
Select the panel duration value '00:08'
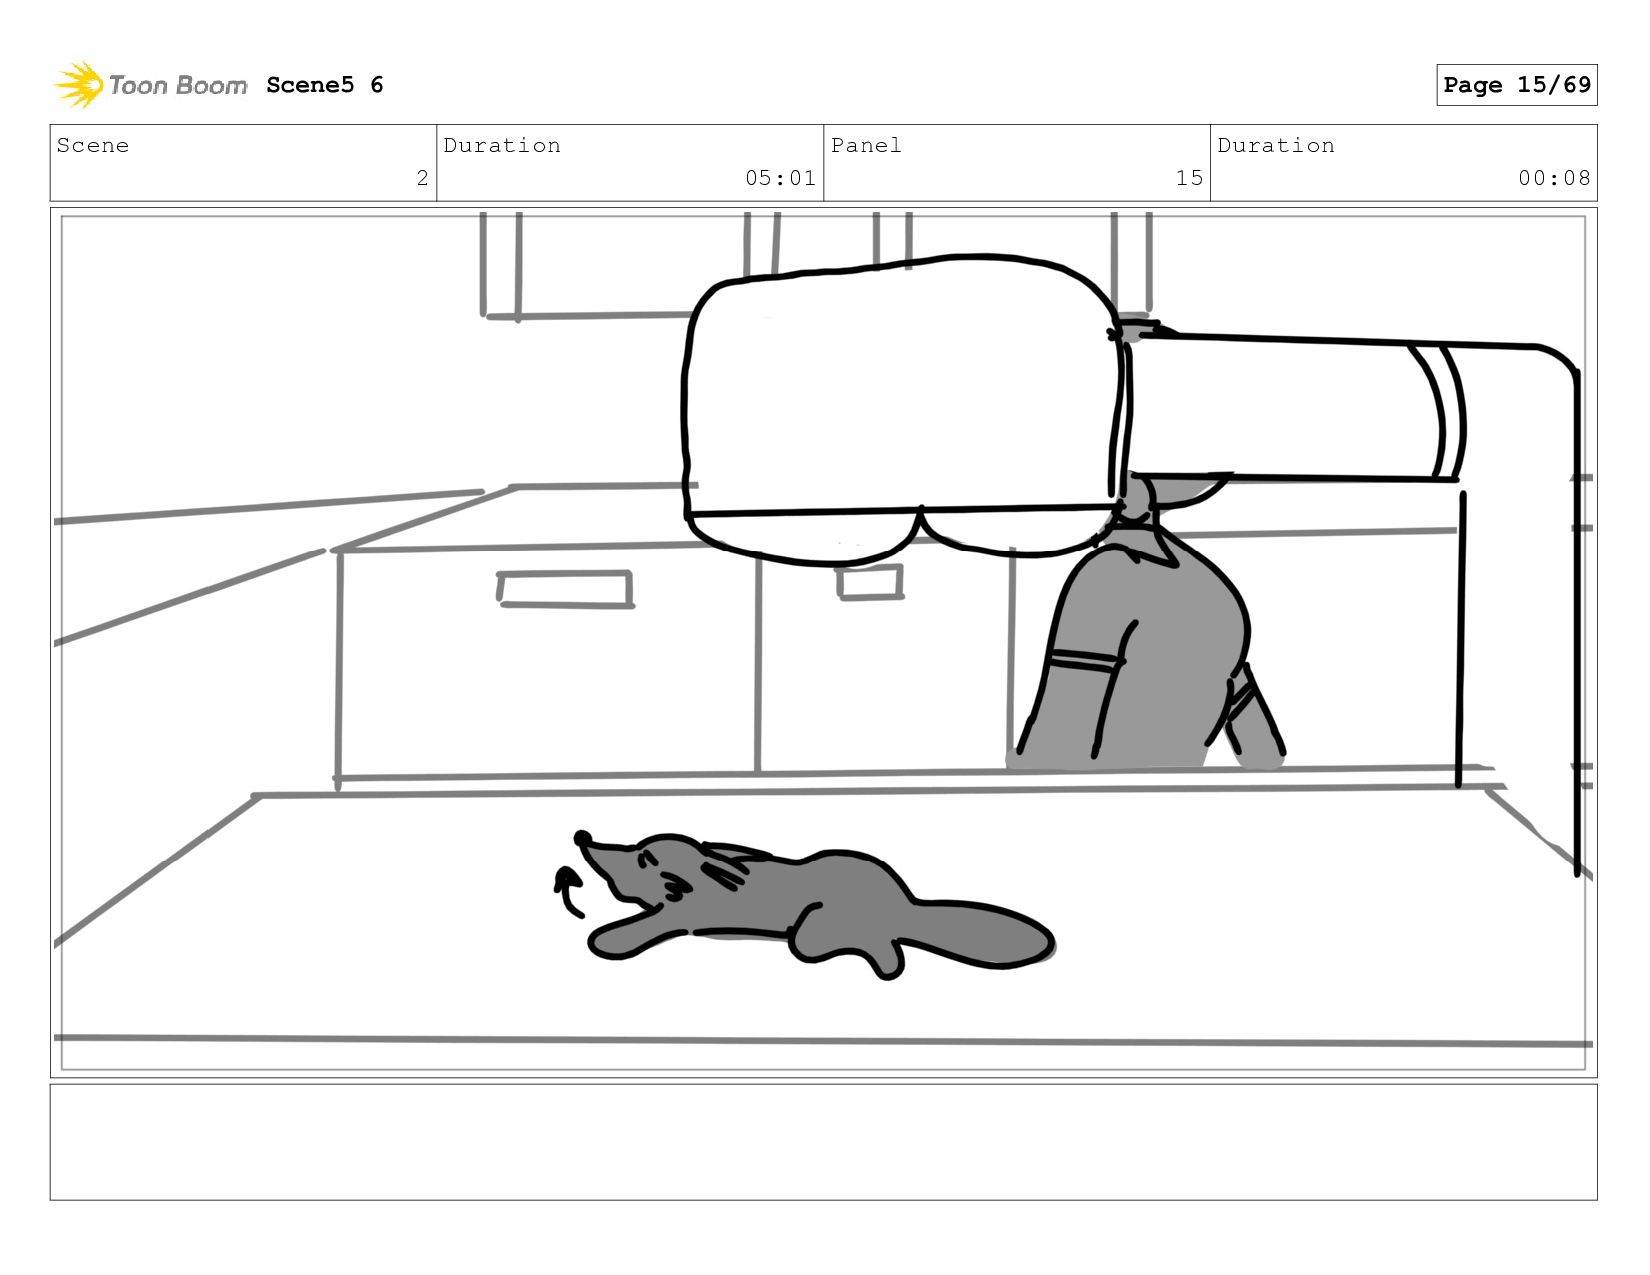[1554, 178]
